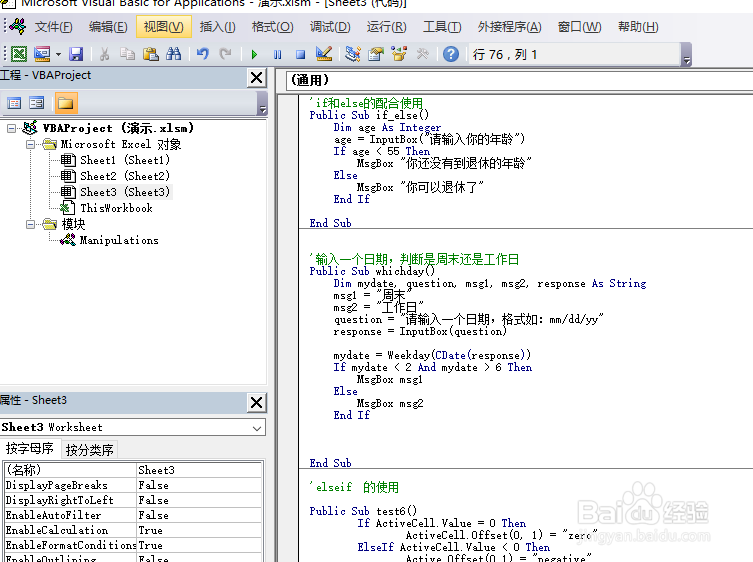The image size is (753, 562).
Task: Click the Insert UserForm icon
Action: [42, 54]
